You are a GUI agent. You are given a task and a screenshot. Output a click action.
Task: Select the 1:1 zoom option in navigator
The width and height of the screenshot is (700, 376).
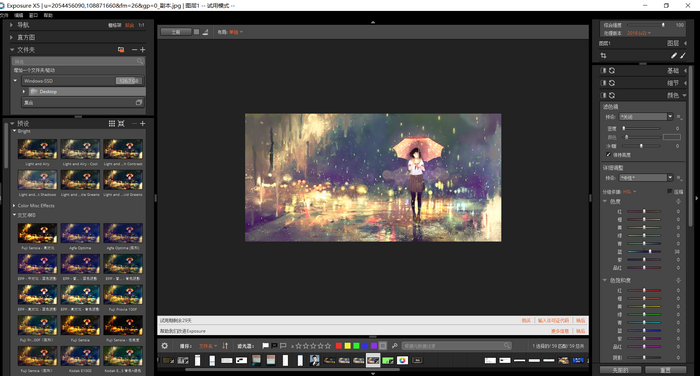(142, 25)
